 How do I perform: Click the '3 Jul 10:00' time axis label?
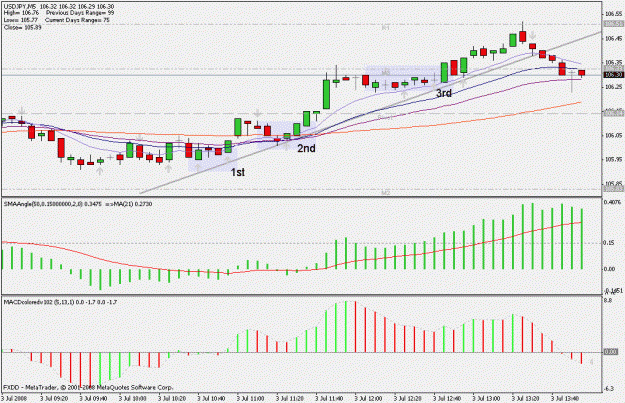click(x=133, y=398)
